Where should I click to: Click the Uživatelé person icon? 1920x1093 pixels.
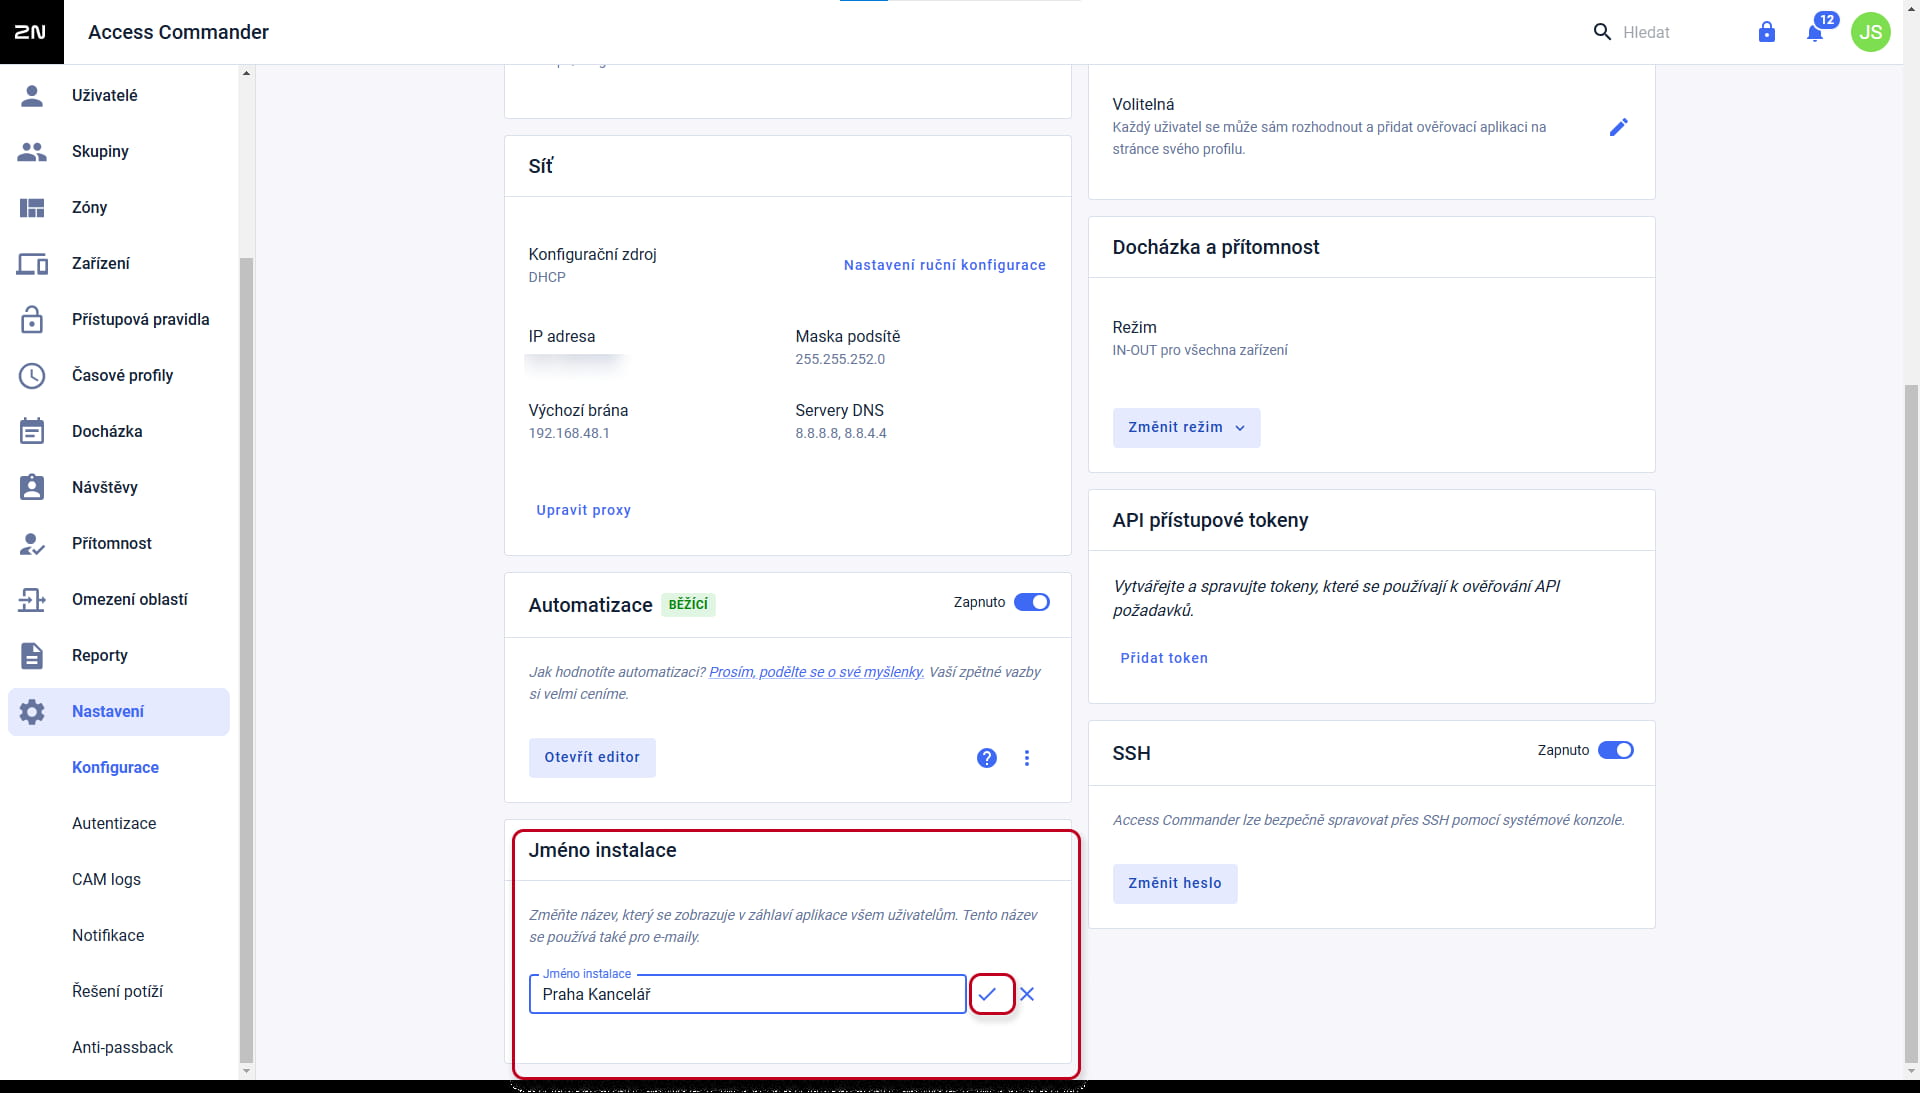click(32, 95)
